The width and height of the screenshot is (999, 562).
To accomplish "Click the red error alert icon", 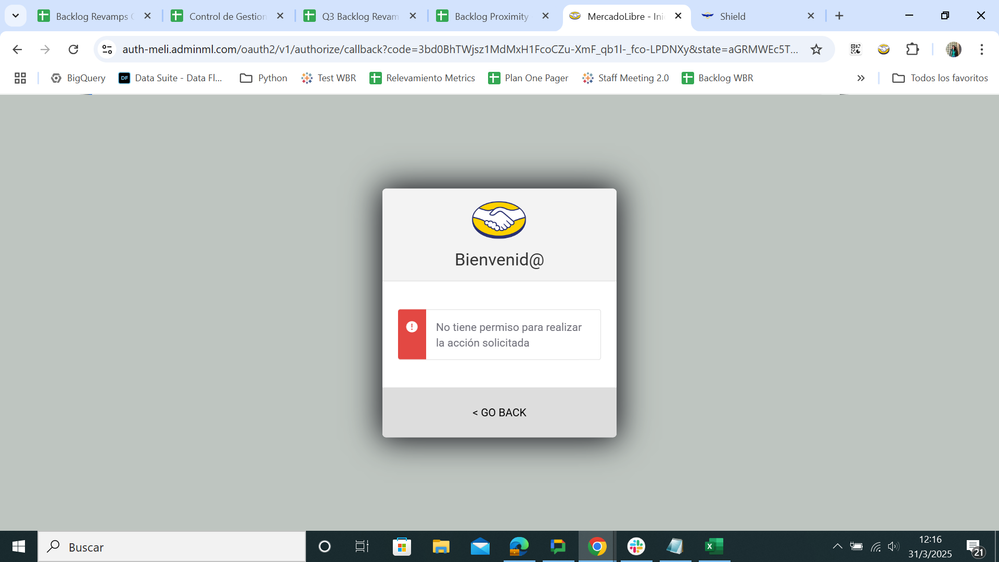I will point(412,327).
